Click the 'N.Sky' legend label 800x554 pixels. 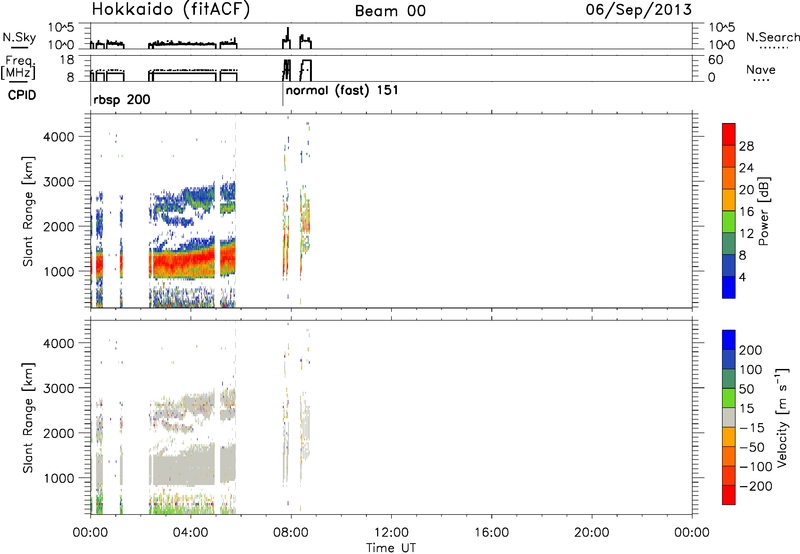pos(19,37)
